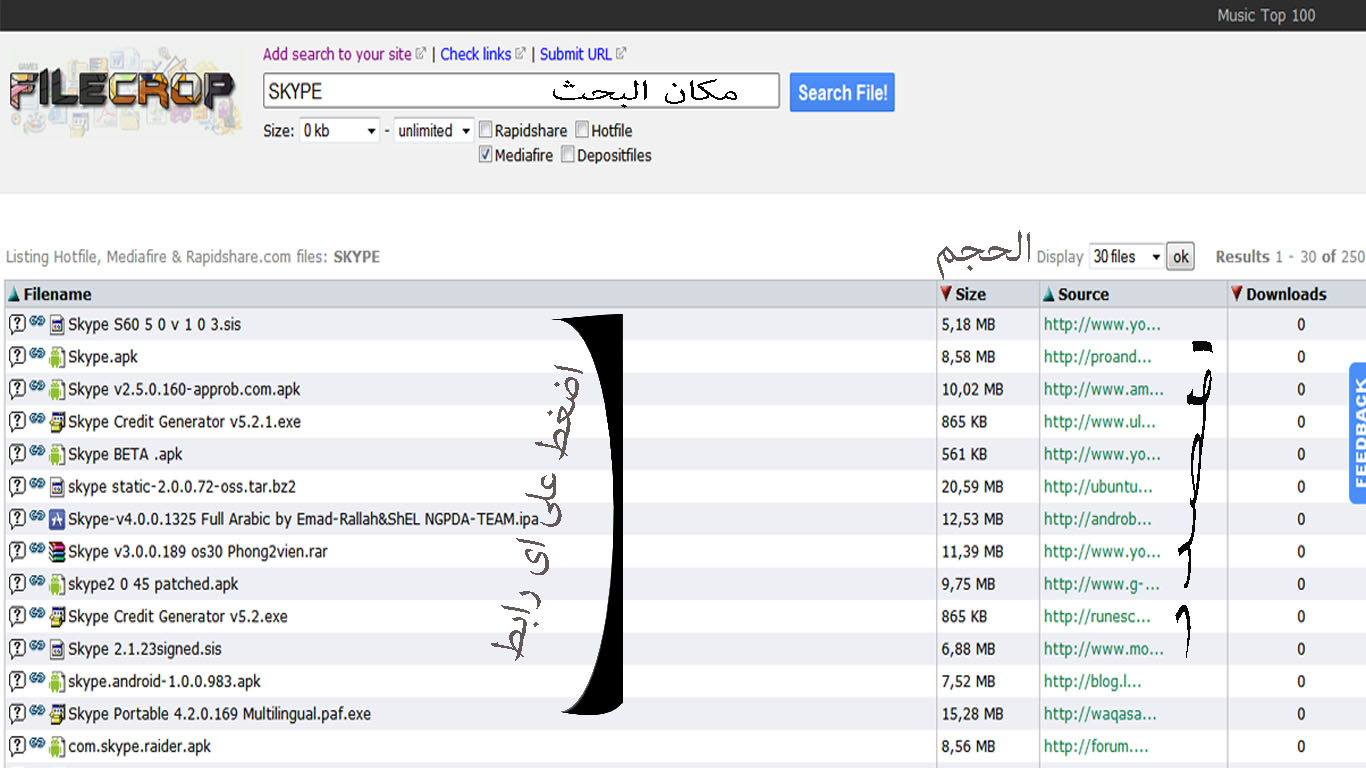Open the maximum size unlimited dropdown

433,130
